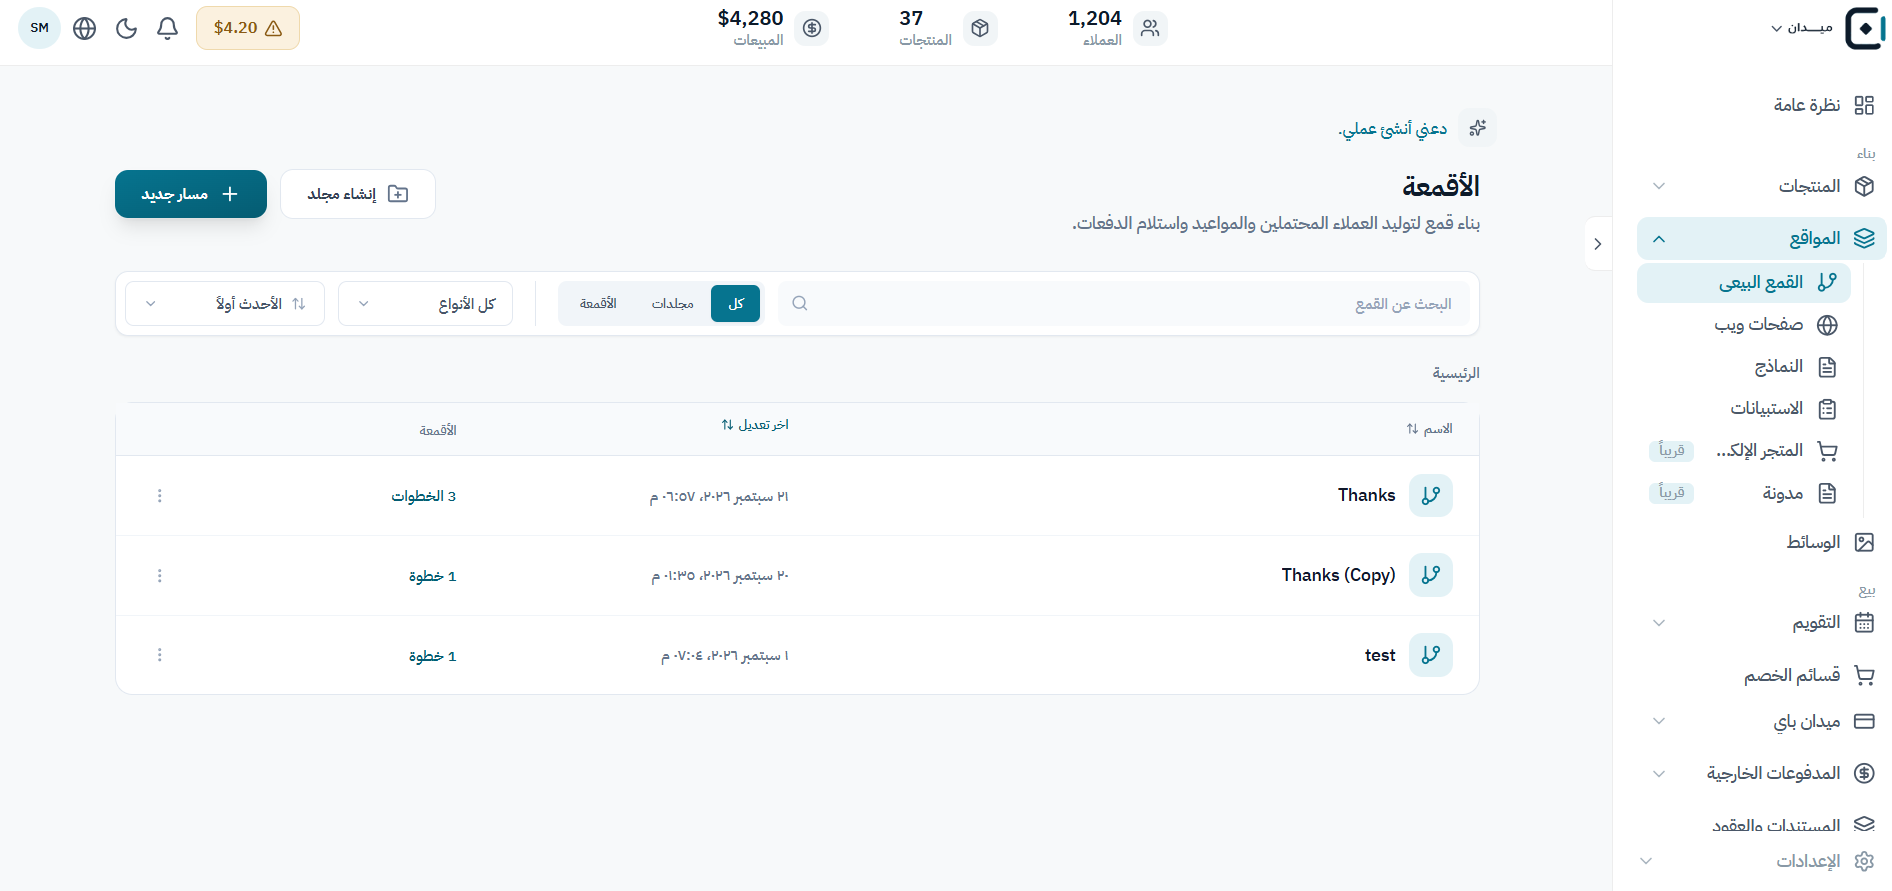Open the Thanks (Copy) funnel

pyautogui.click(x=1338, y=575)
